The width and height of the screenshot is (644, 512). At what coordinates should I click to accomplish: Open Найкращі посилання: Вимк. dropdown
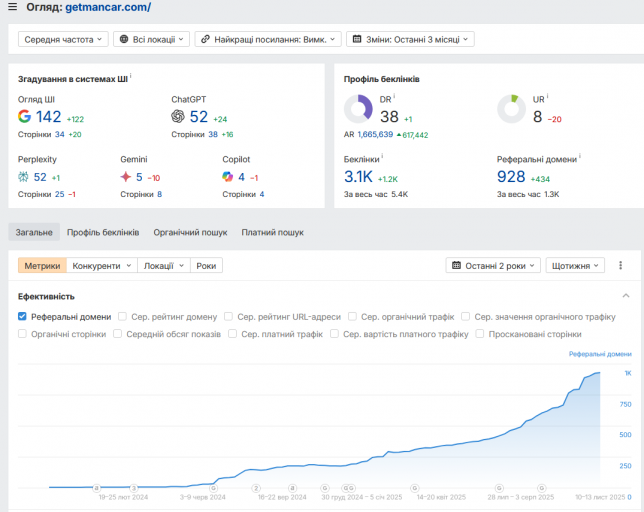pyautogui.click(x=268, y=39)
